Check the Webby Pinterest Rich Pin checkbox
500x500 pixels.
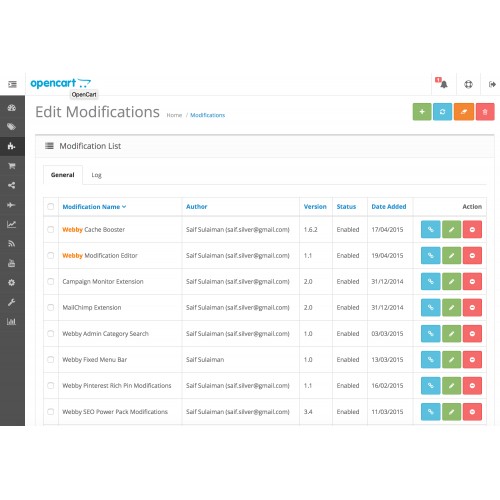[51, 385]
